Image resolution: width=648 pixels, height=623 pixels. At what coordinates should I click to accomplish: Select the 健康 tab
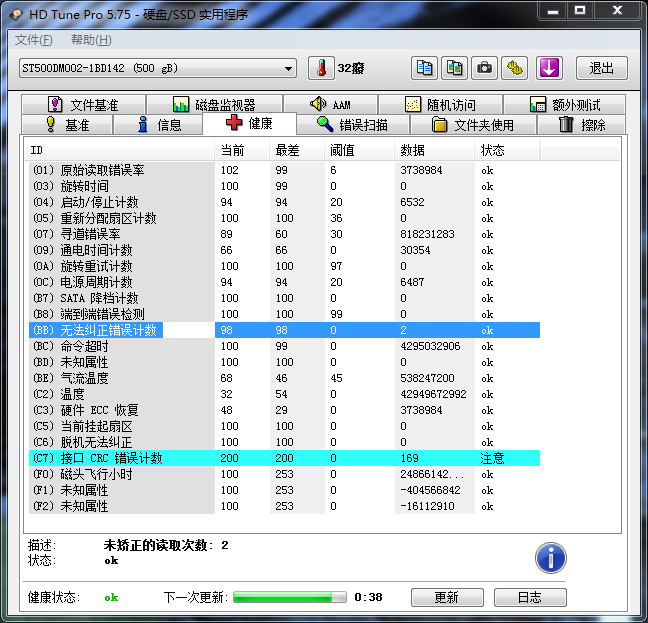click(249, 123)
